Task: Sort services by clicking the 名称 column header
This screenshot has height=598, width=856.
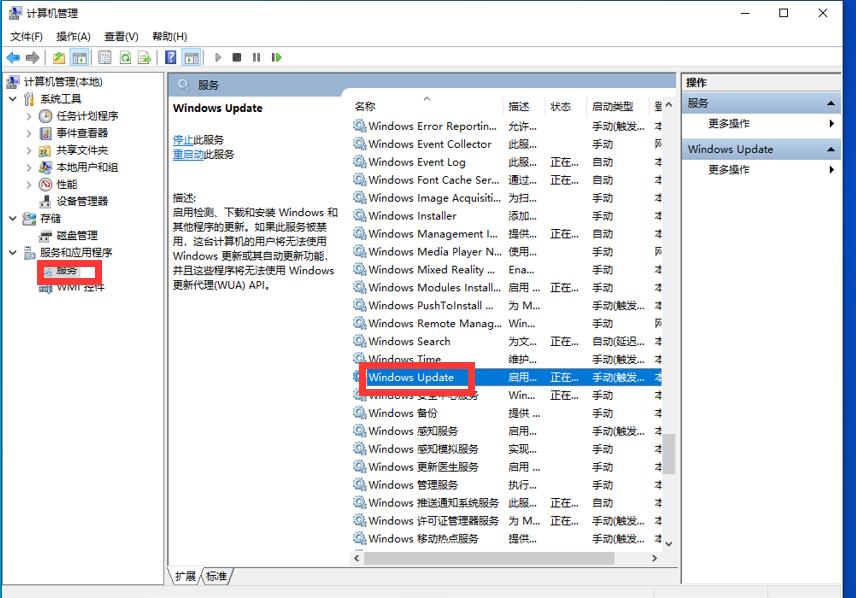Action: tap(390, 105)
